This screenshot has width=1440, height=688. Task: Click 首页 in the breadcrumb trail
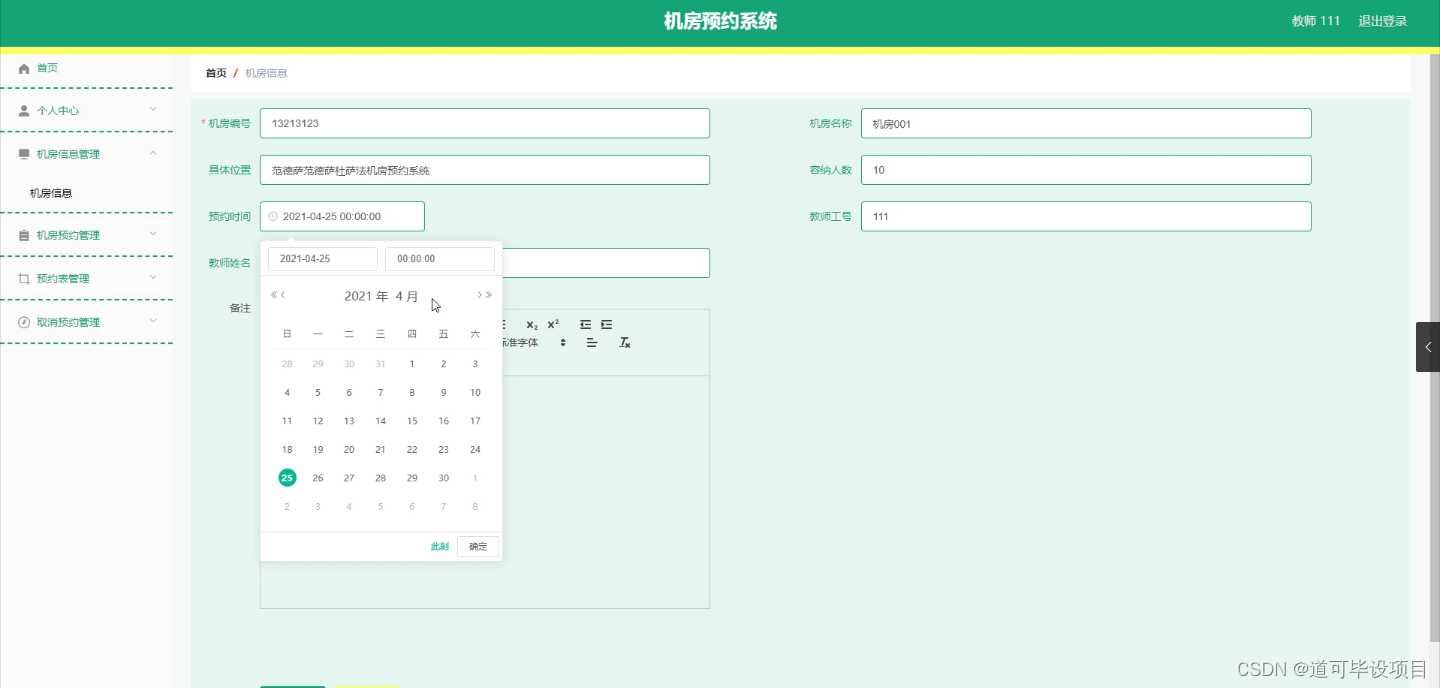pyautogui.click(x=216, y=73)
